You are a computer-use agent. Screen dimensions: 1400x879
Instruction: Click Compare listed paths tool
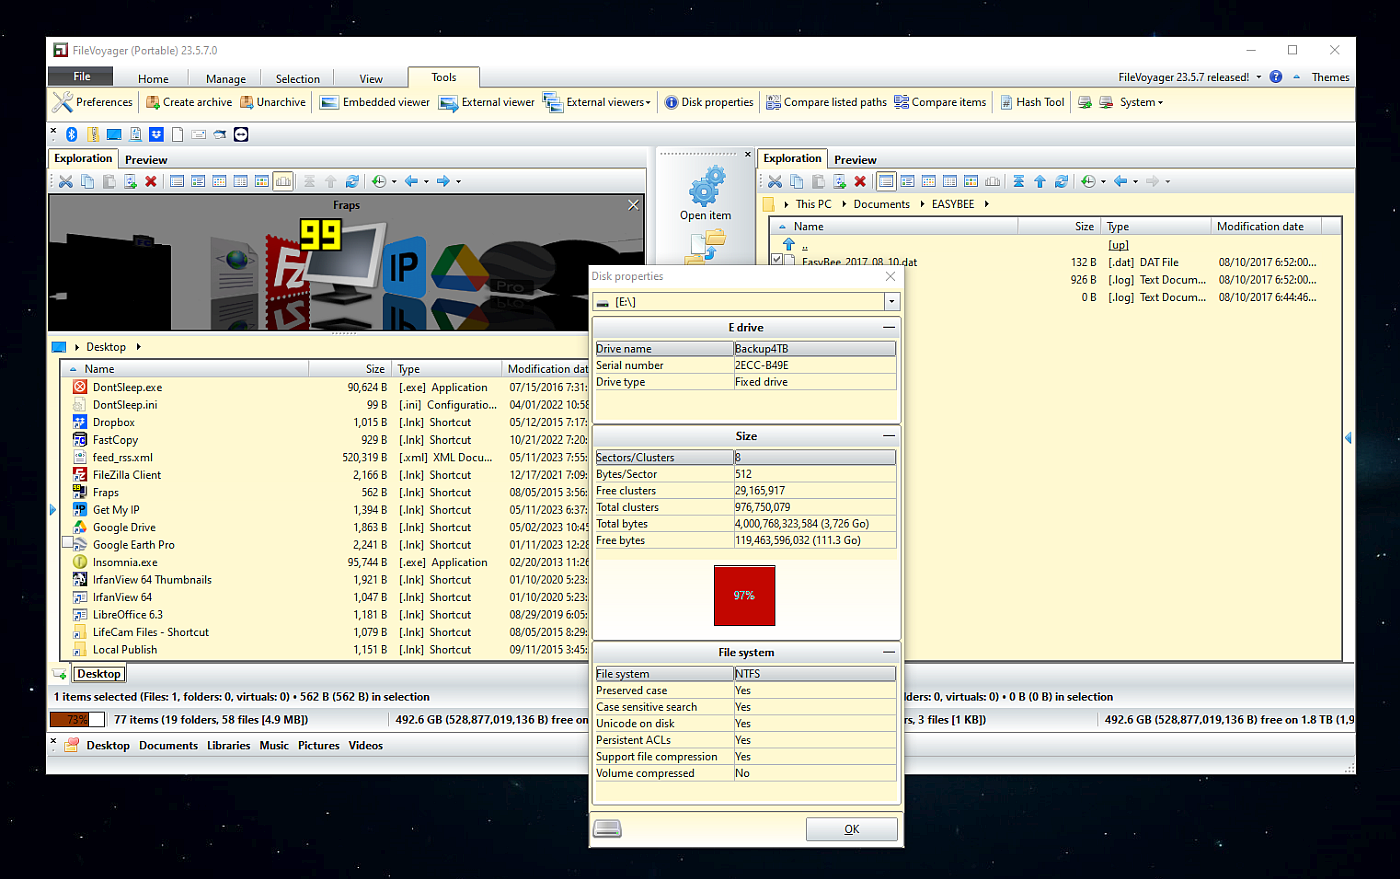click(826, 102)
